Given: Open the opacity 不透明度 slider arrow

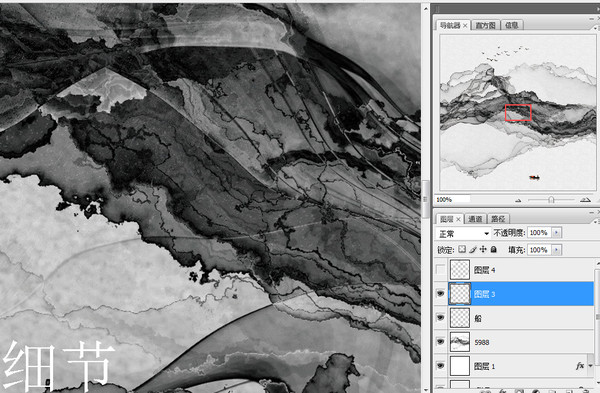Looking at the screenshot, I should pos(556,233).
